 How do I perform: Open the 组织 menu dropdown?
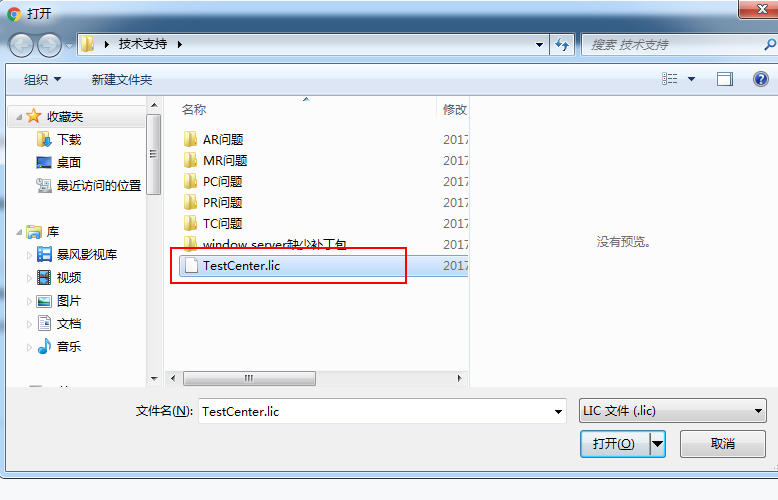pos(42,79)
